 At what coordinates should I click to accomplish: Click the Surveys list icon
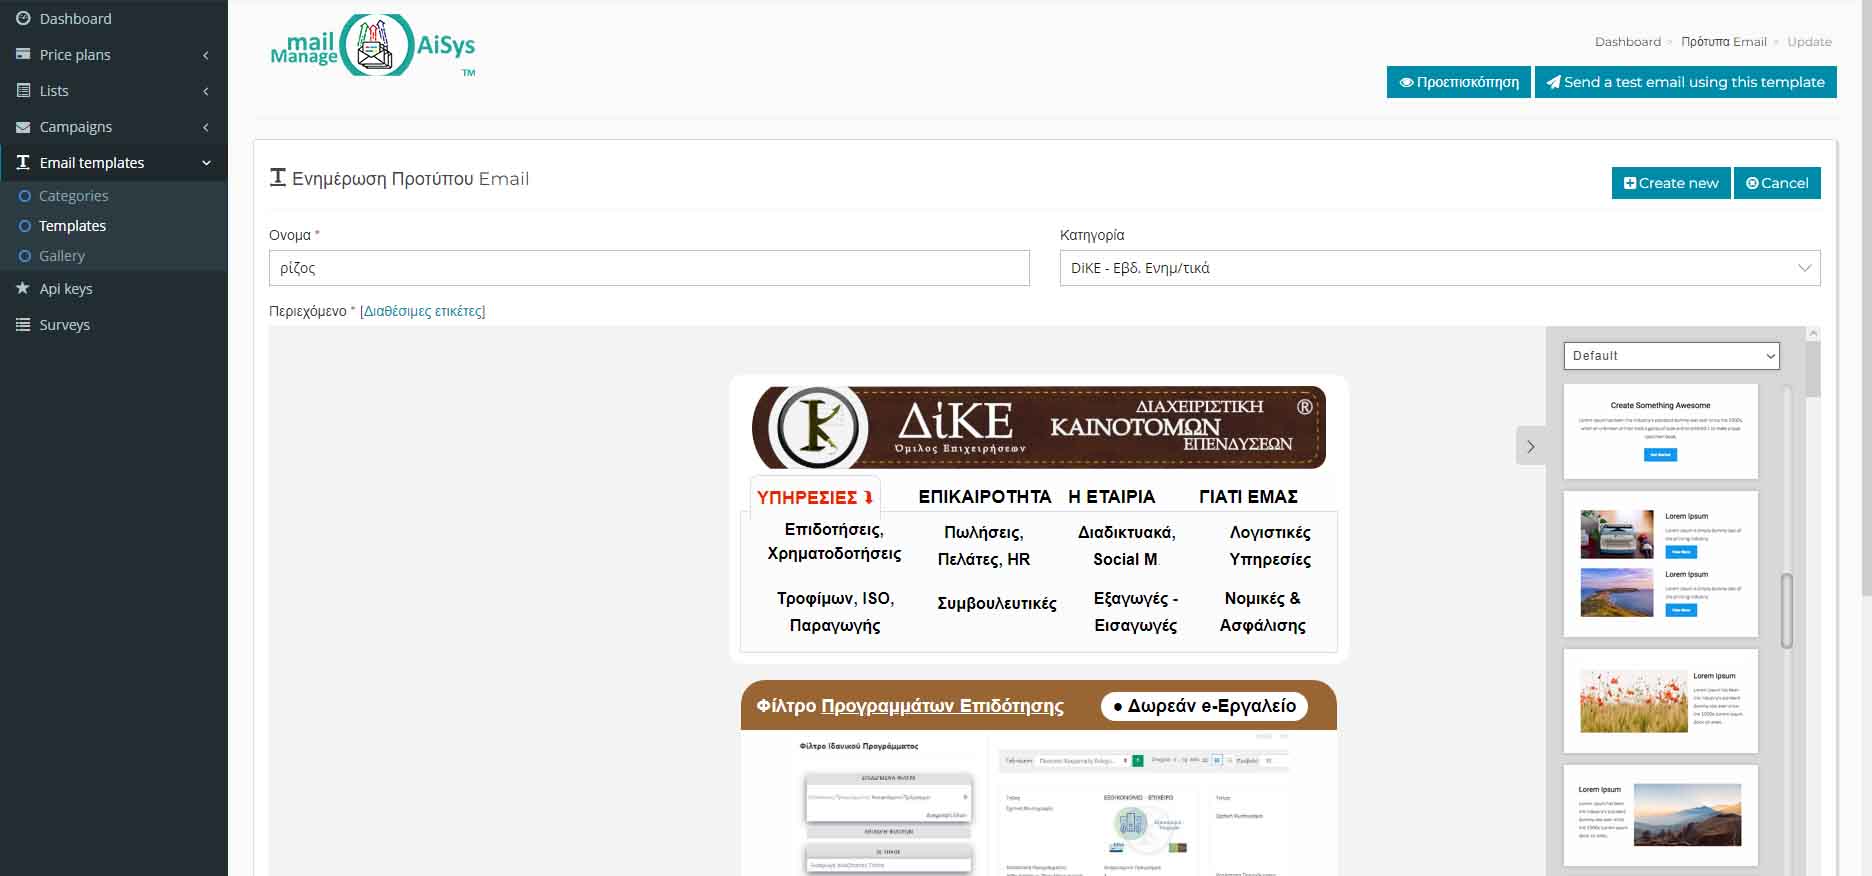pos(23,325)
